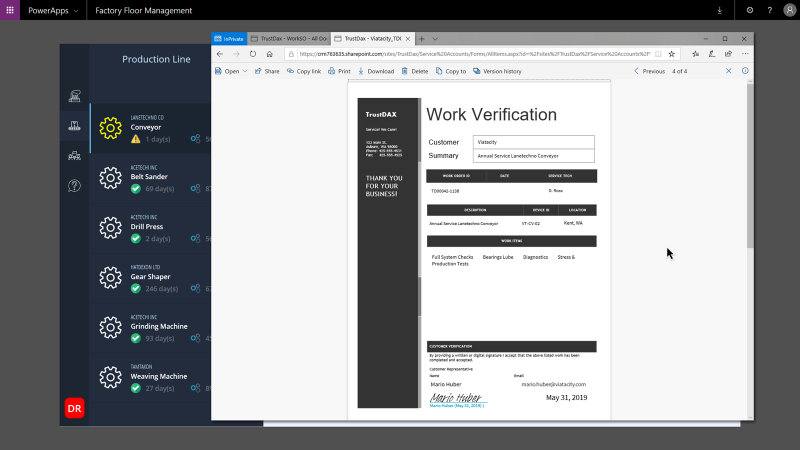Open Version history
800x450 pixels.
[x=497, y=71]
